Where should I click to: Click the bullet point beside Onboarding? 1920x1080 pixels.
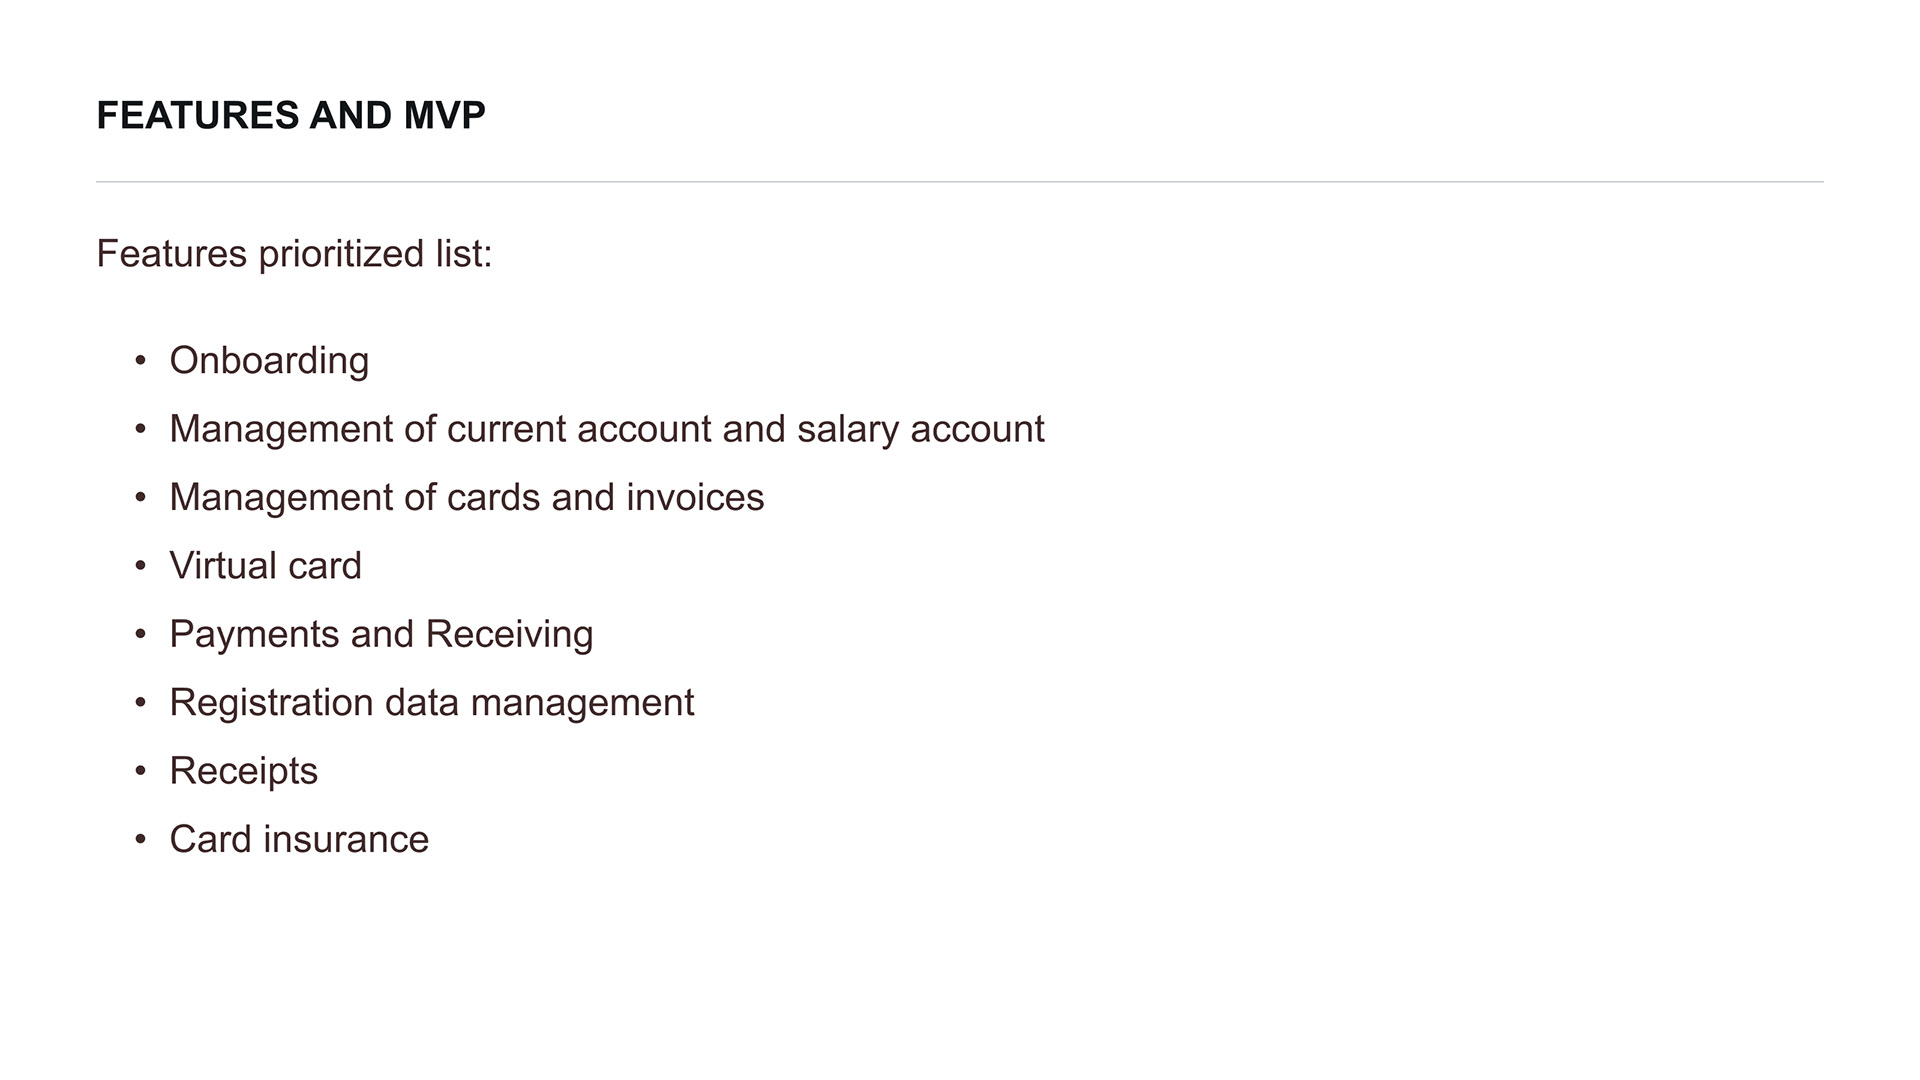click(x=141, y=361)
